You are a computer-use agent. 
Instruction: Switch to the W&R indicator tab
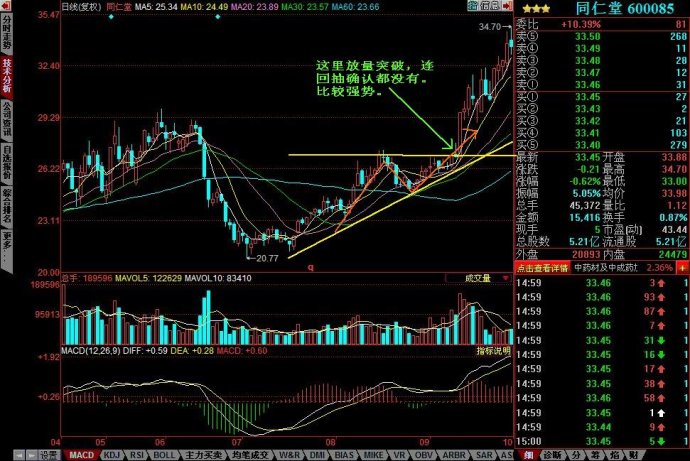pos(289,455)
